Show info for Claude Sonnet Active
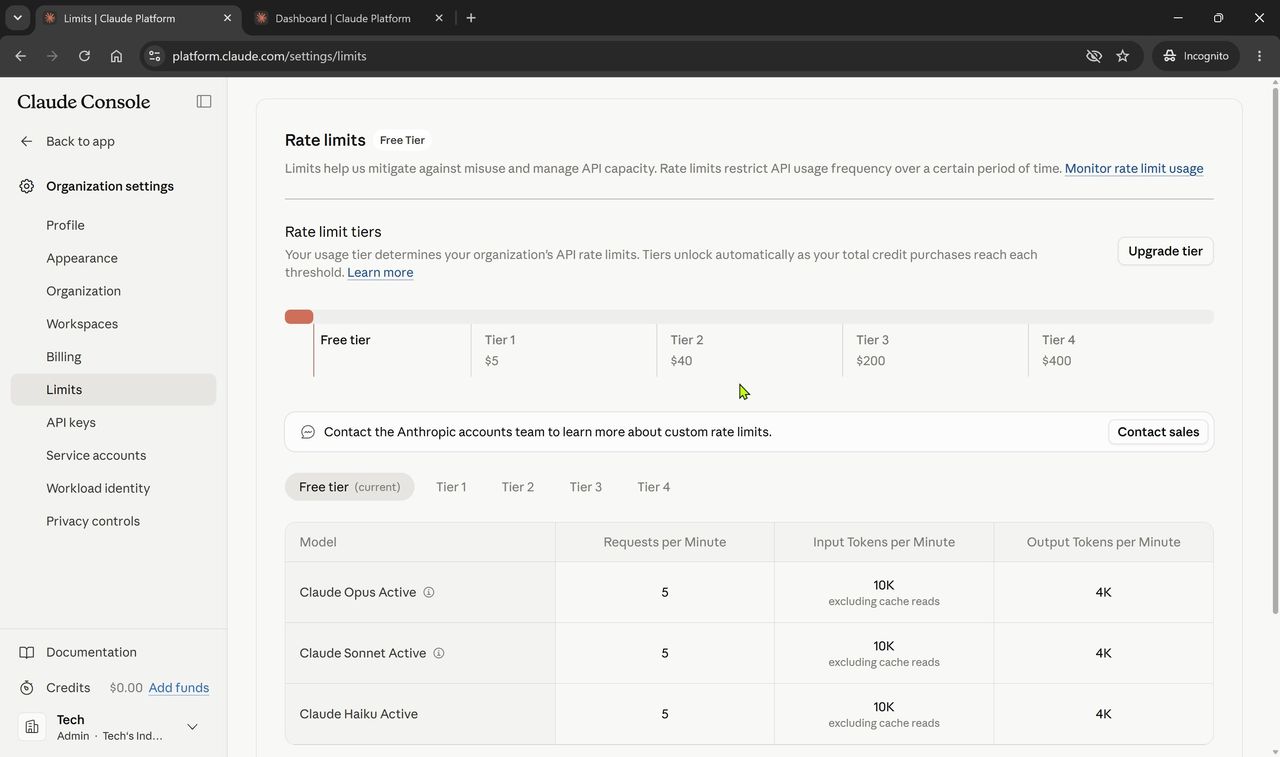1280x757 pixels. pyautogui.click(x=439, y=653)
